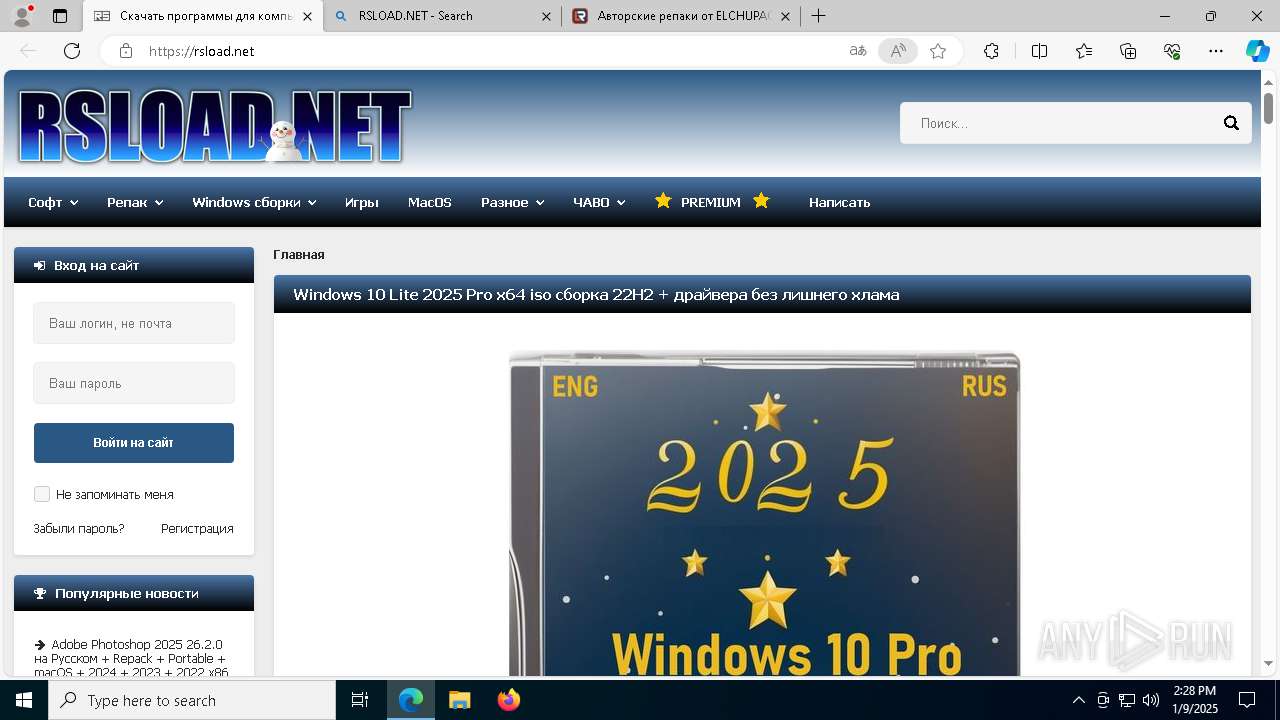Launch Firefox from the taskbar
Viewport: 1280px width, 720px height.
508,700
